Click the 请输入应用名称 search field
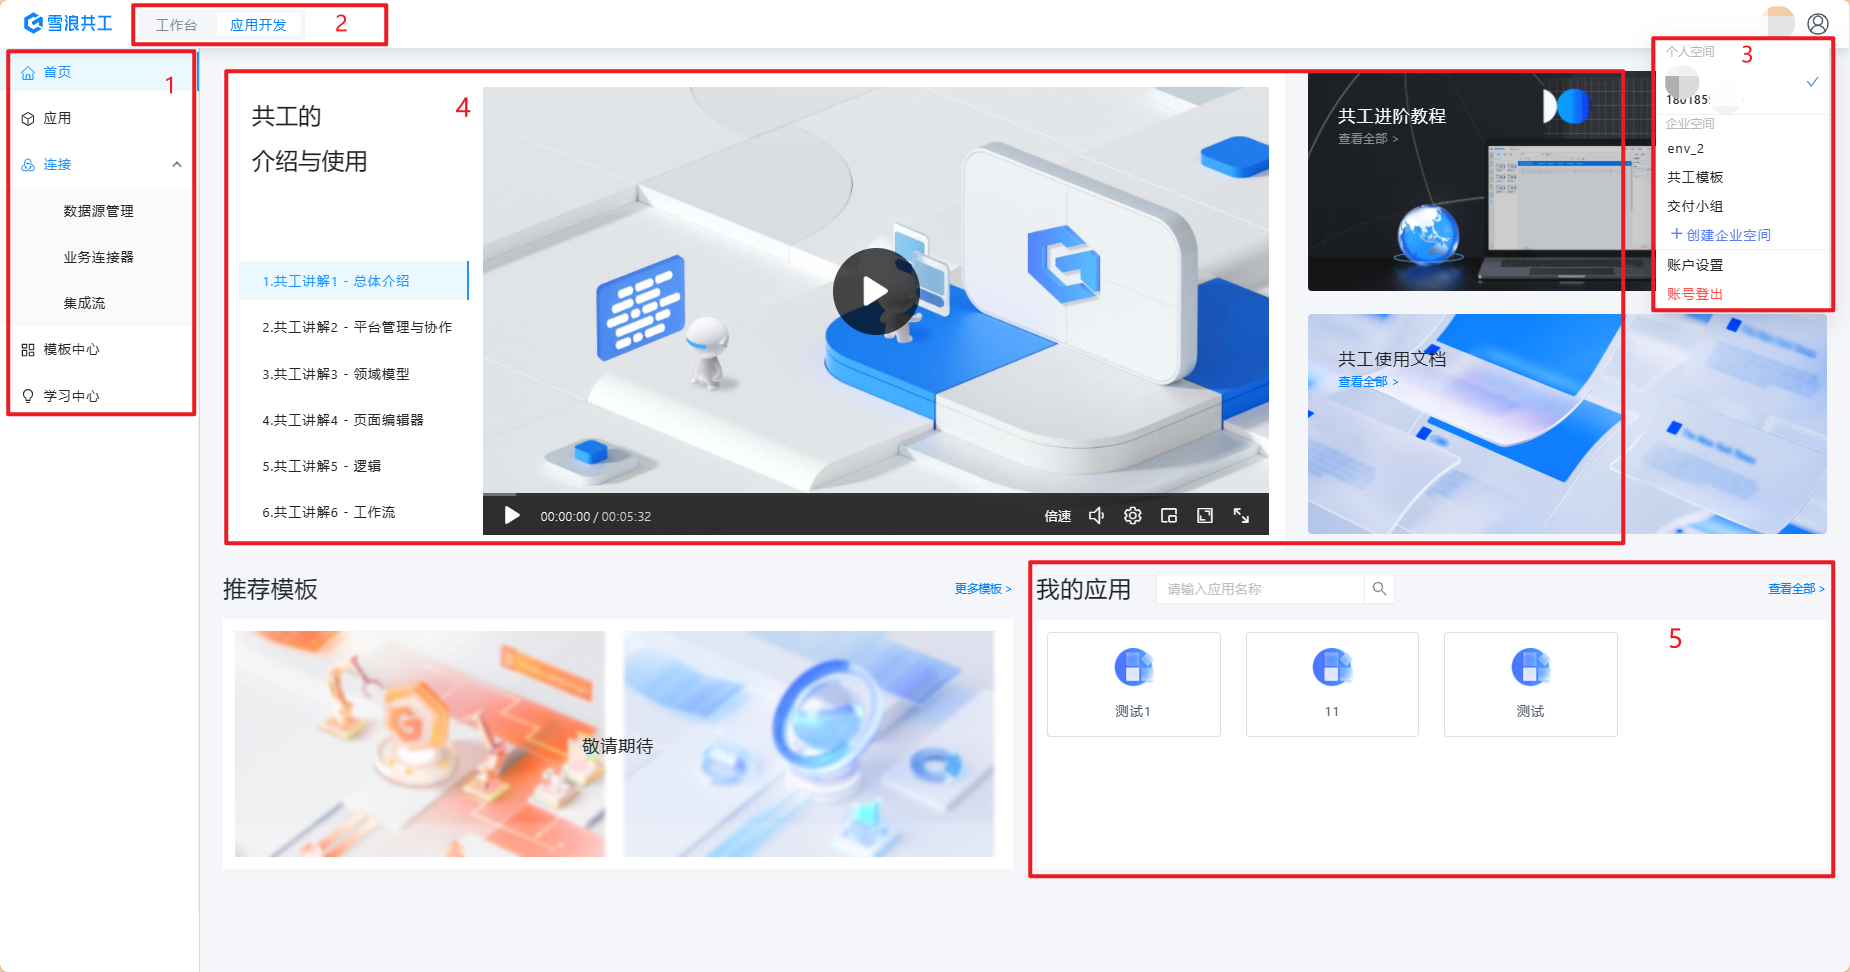This screenshot has height=972, width=1850. point(1260,589)
